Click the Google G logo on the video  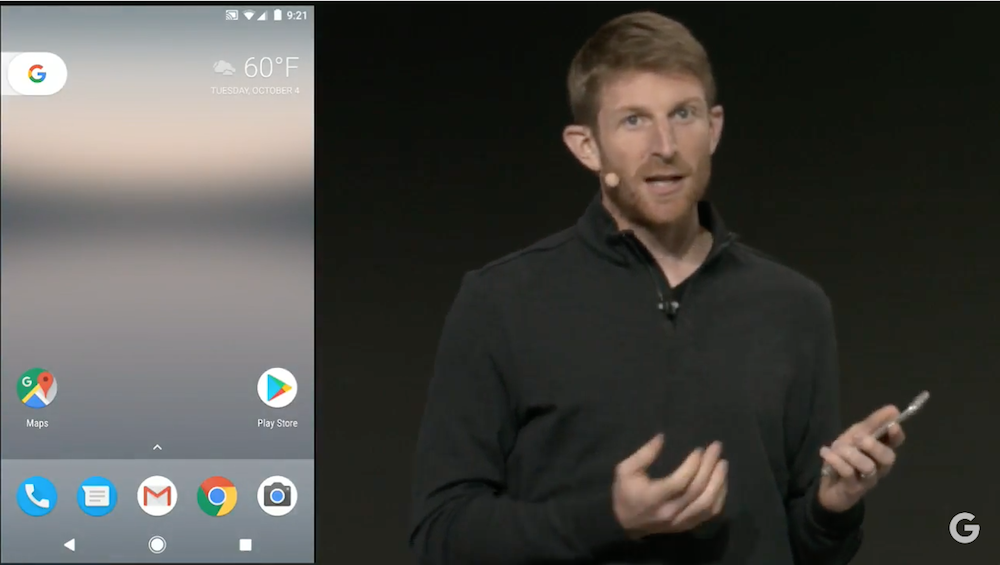tap(964, 527)
